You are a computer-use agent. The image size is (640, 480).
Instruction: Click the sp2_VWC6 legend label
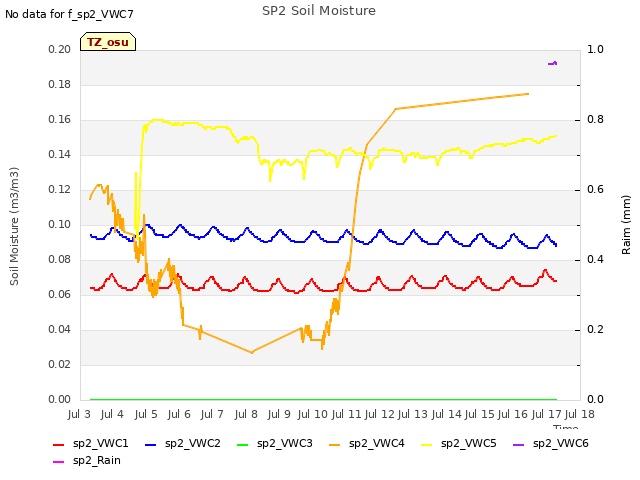point(560,444)
